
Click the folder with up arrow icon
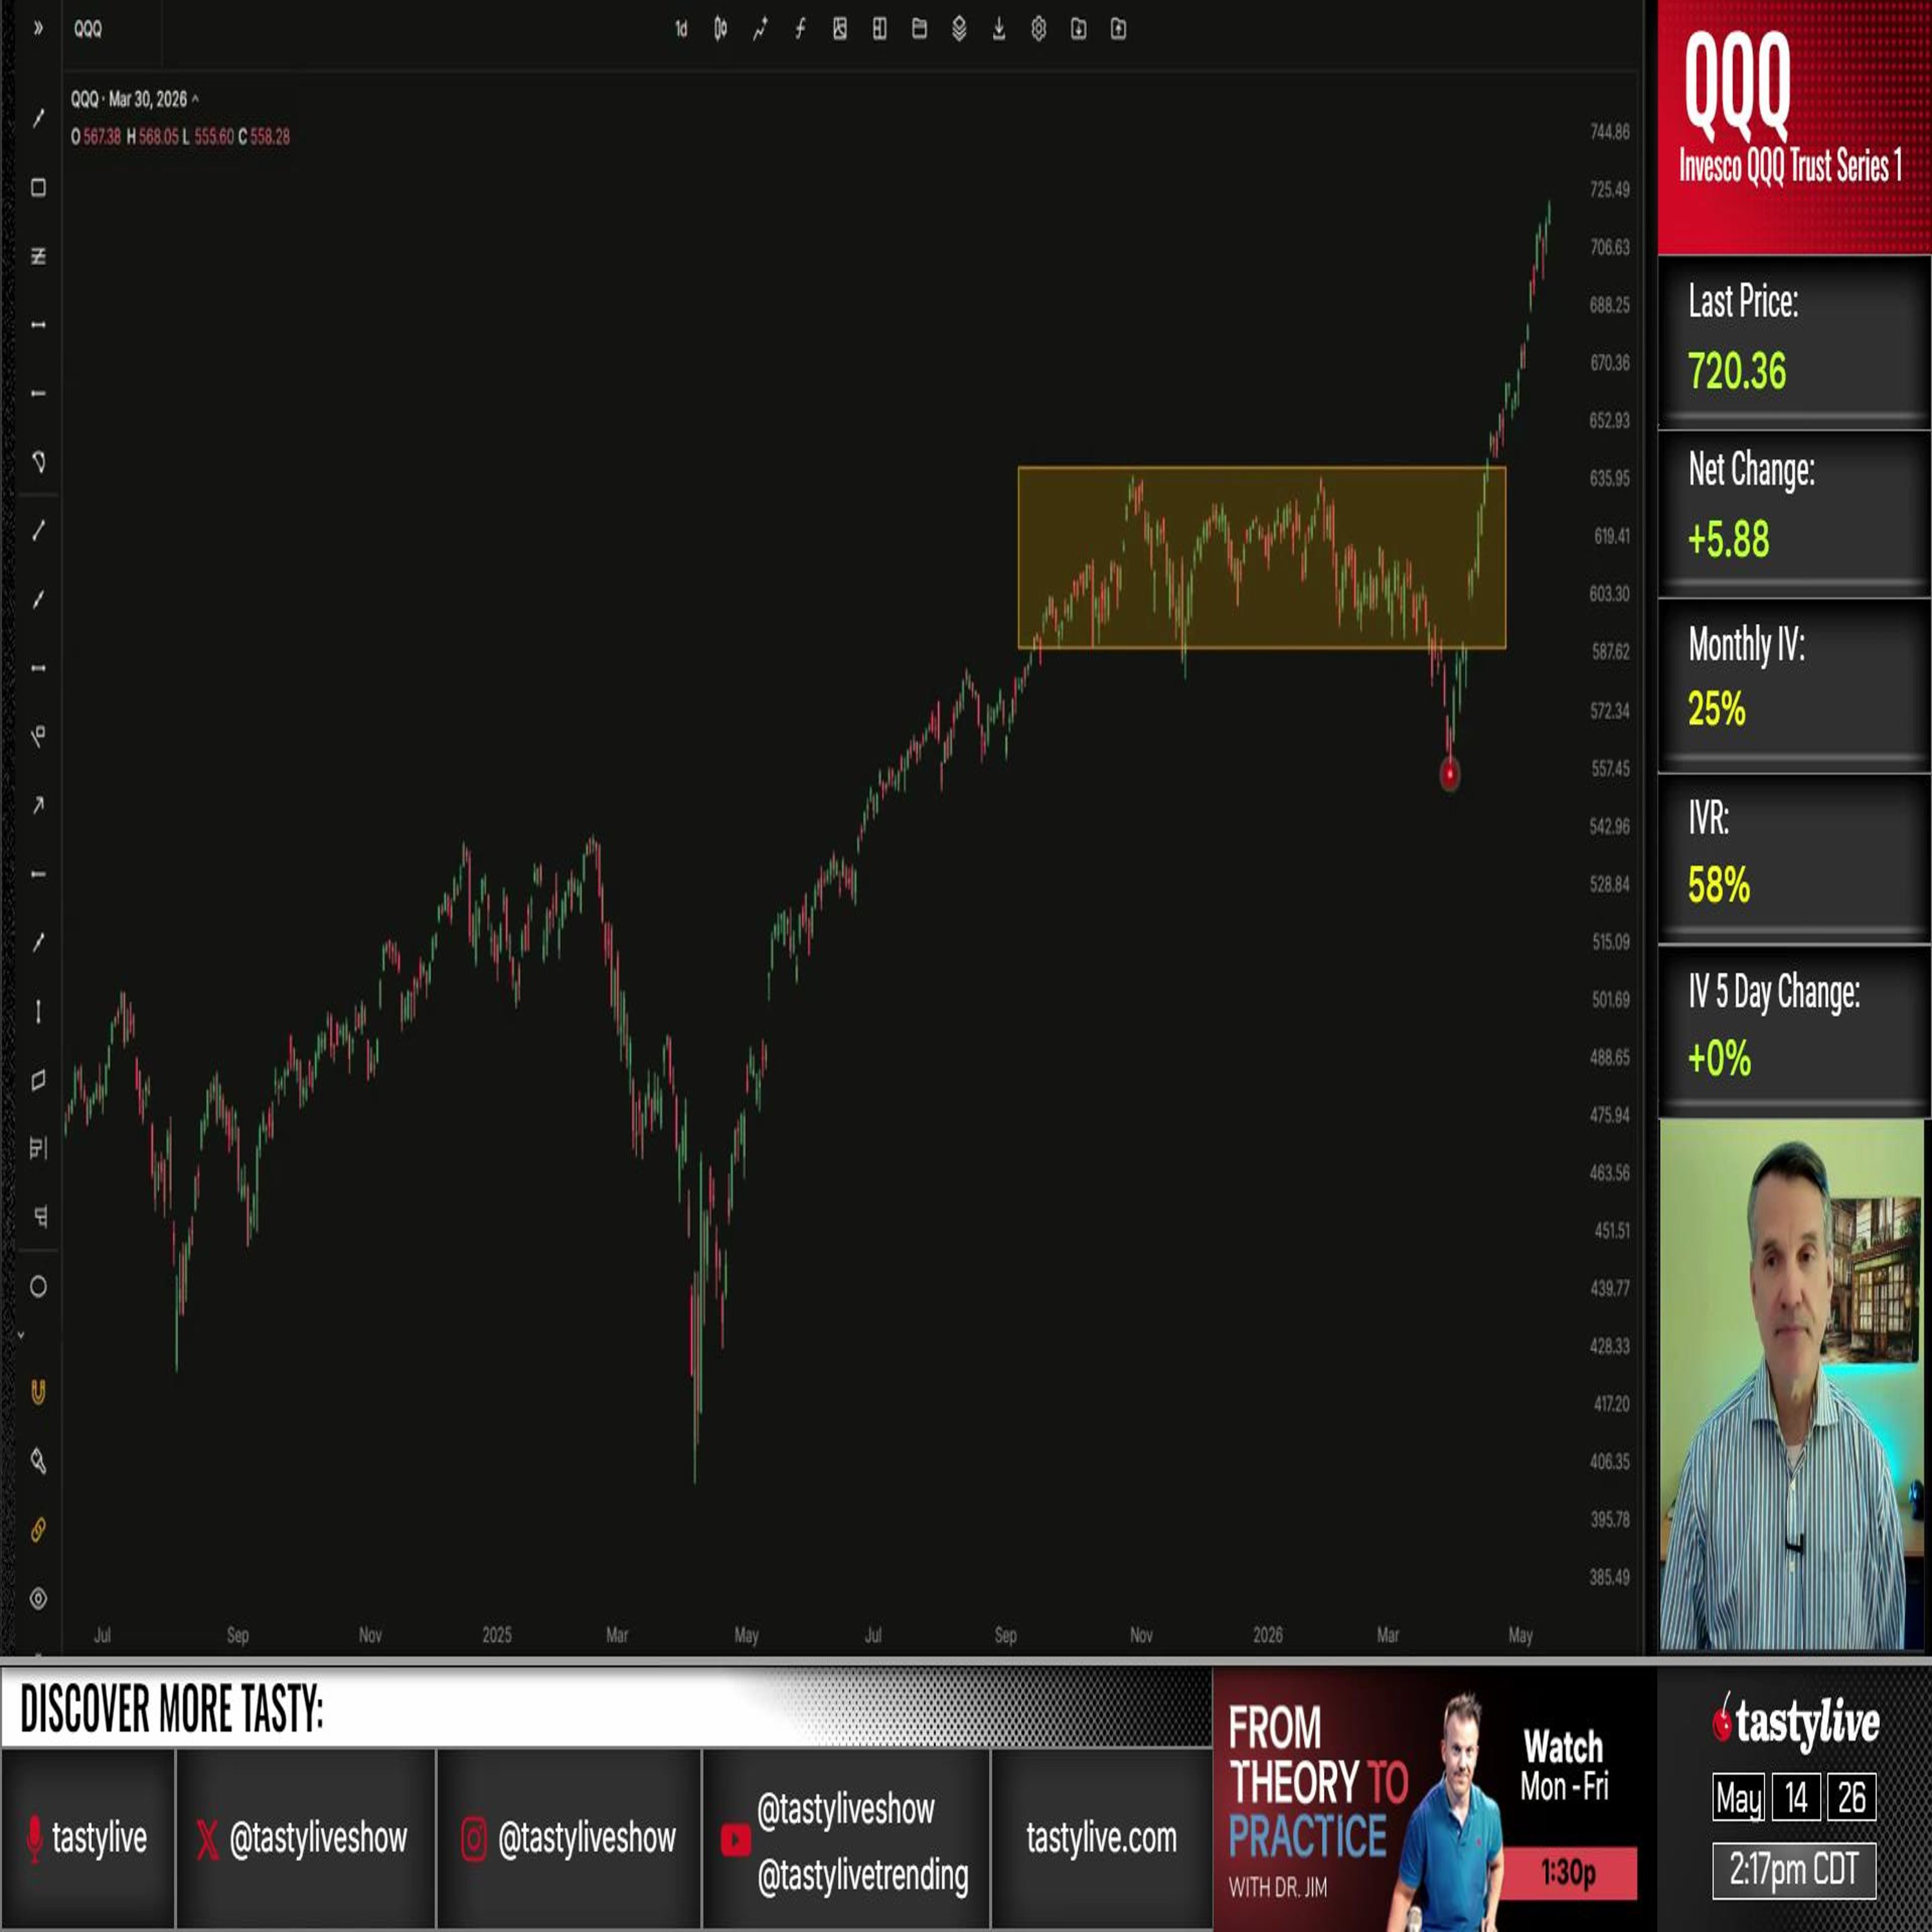pos(1118,29)
